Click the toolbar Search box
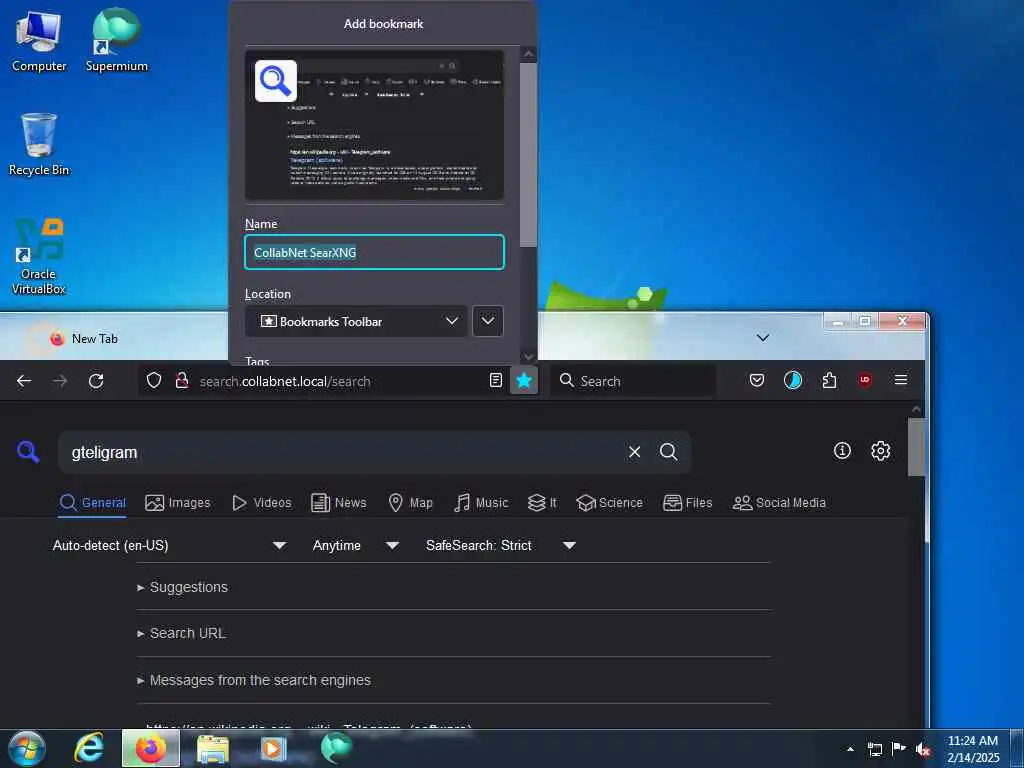Screen dimensions: 1024x768 point(633,381)
